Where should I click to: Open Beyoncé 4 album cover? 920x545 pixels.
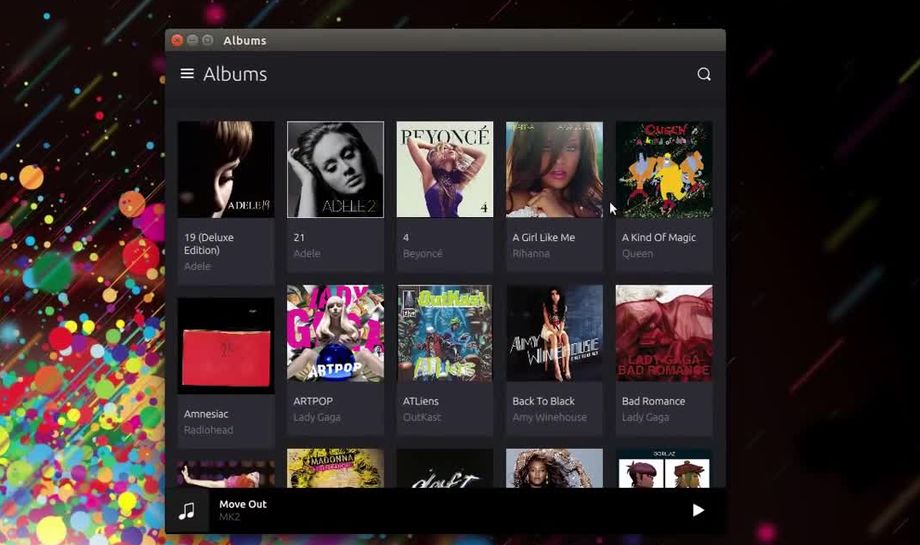click(445, 169)
